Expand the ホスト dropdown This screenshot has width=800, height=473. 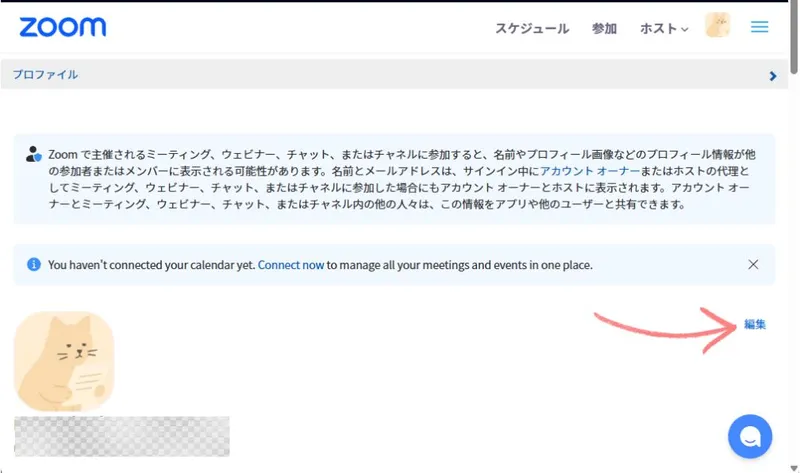click(664, 29)
